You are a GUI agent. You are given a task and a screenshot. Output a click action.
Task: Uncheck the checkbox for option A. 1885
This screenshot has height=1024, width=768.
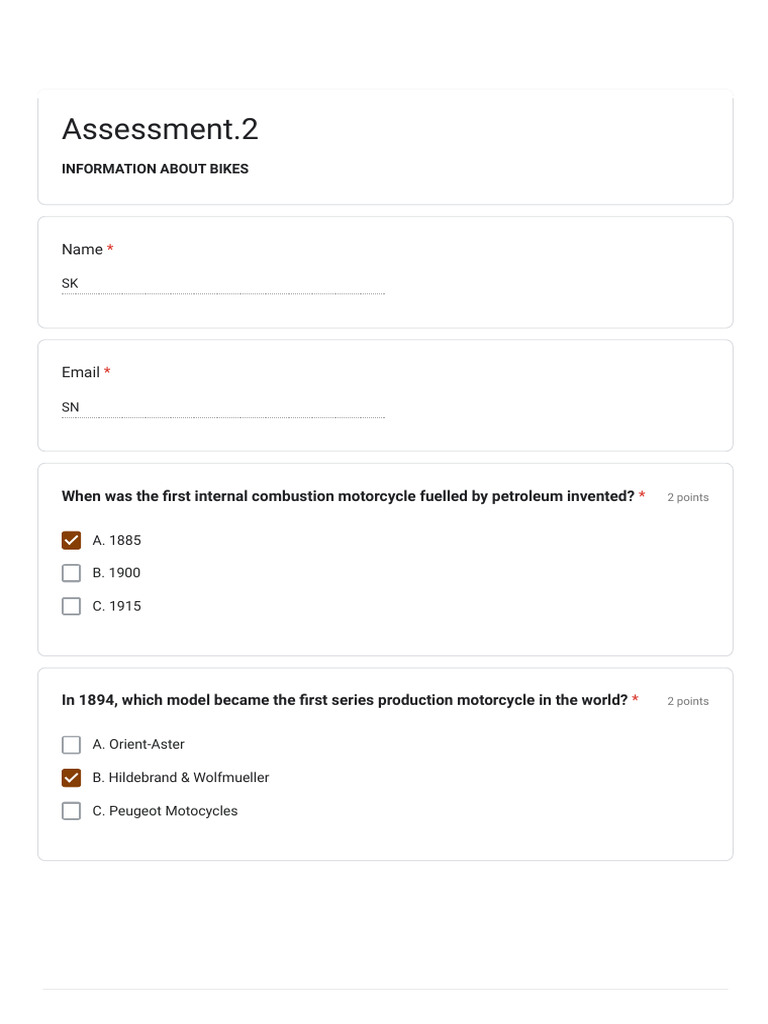coord(71,541)
